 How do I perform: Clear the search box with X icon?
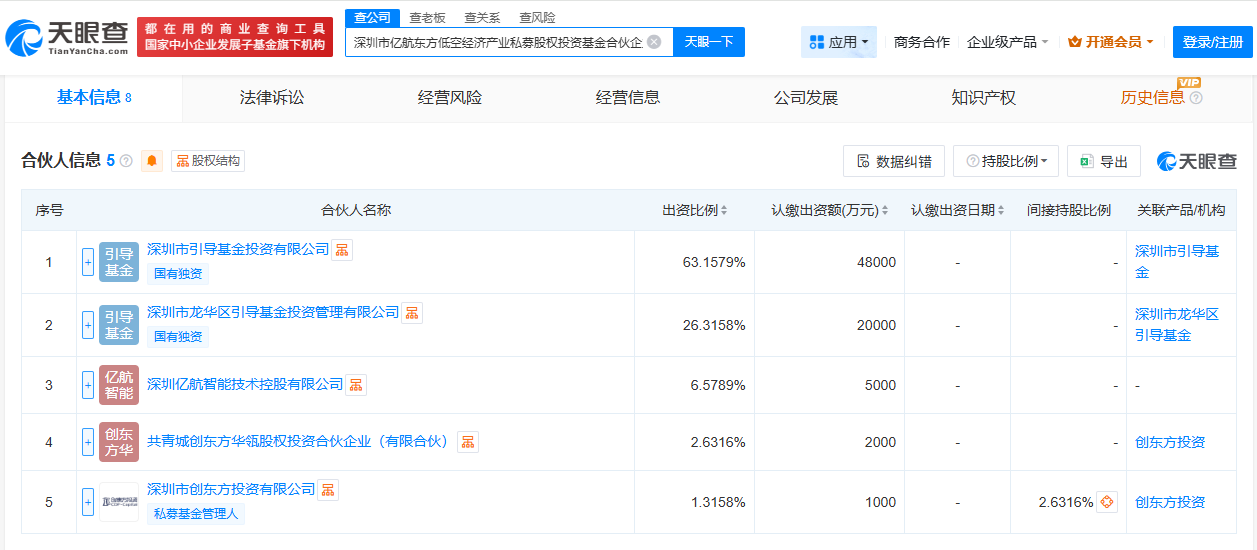(654, 42)
